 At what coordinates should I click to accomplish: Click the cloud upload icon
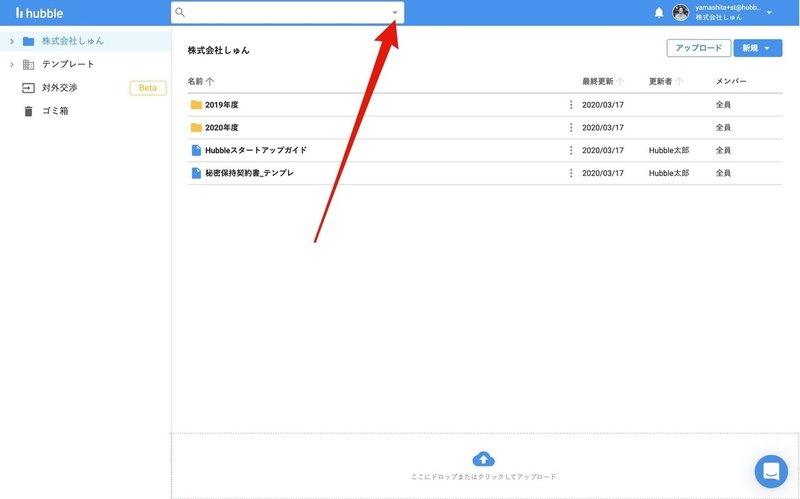483,459
